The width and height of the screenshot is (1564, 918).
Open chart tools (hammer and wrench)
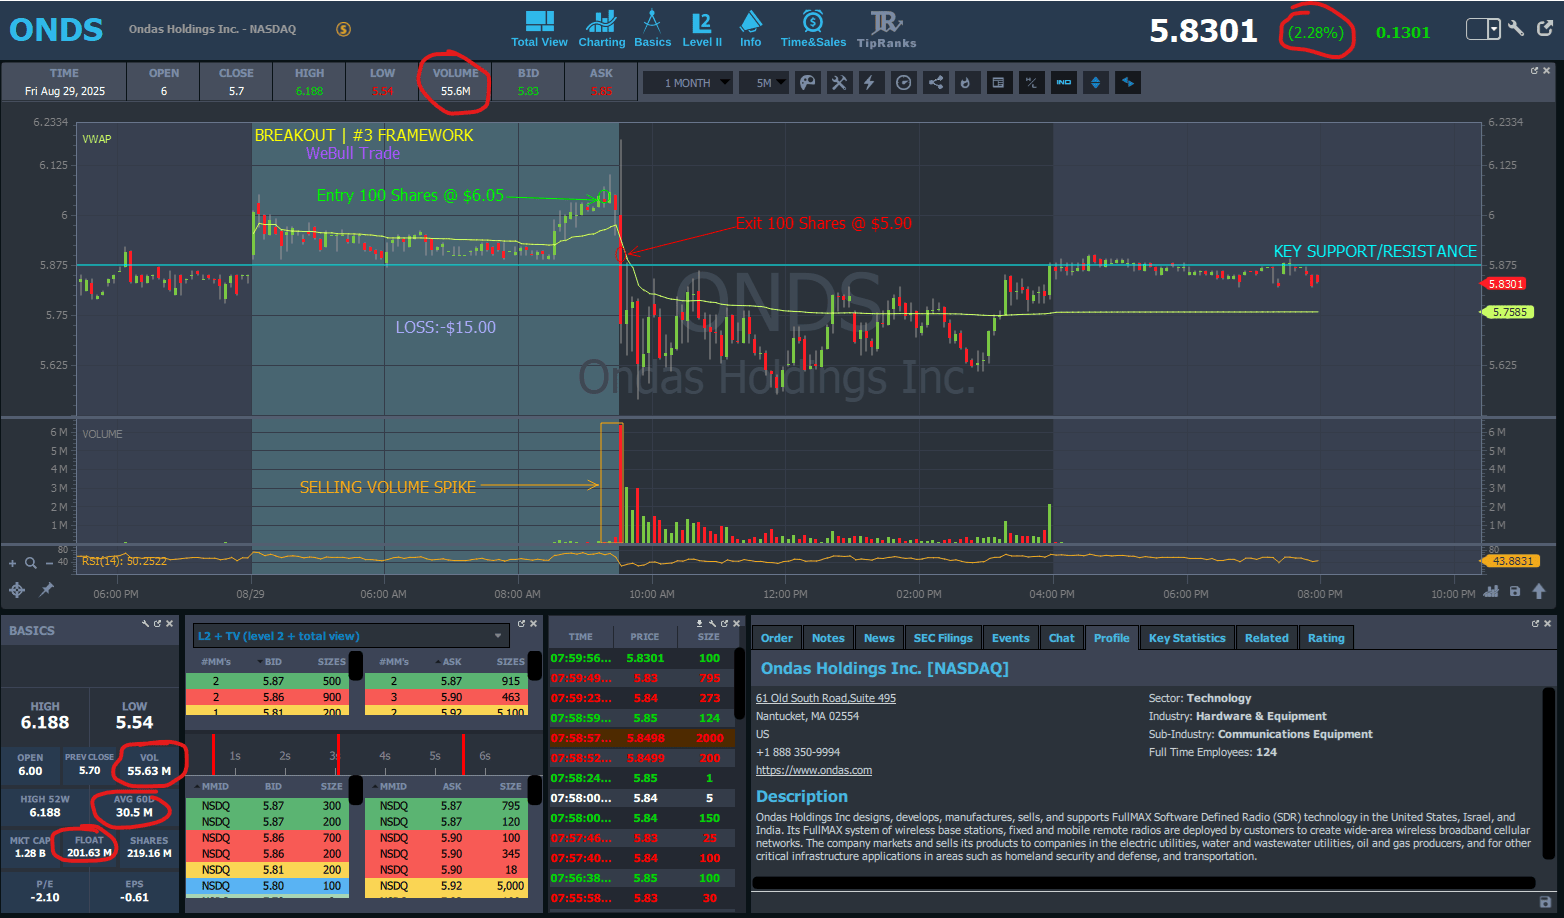[x=839, y=83]
